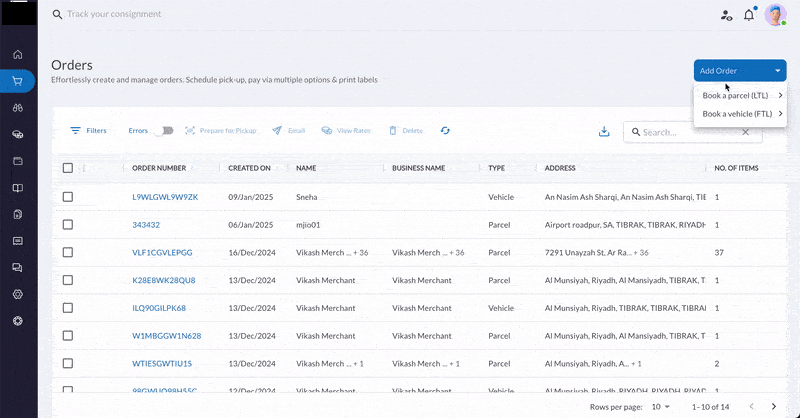
Task: Choose Book a parcel (LTL)
Action: 740,95
